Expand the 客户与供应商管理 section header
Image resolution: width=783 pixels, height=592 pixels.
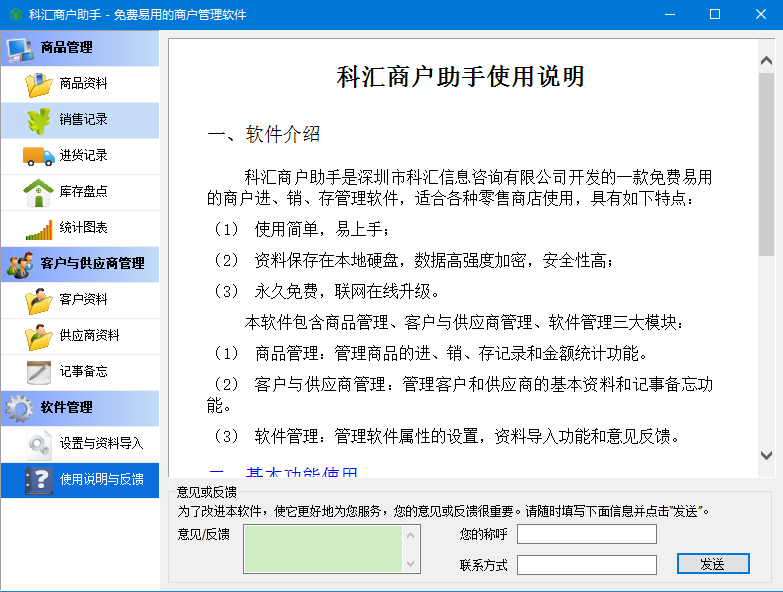[x=80, y=263]
